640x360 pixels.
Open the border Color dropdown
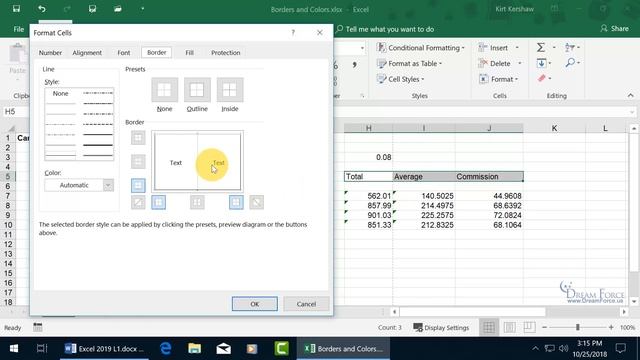click(108, 185)
